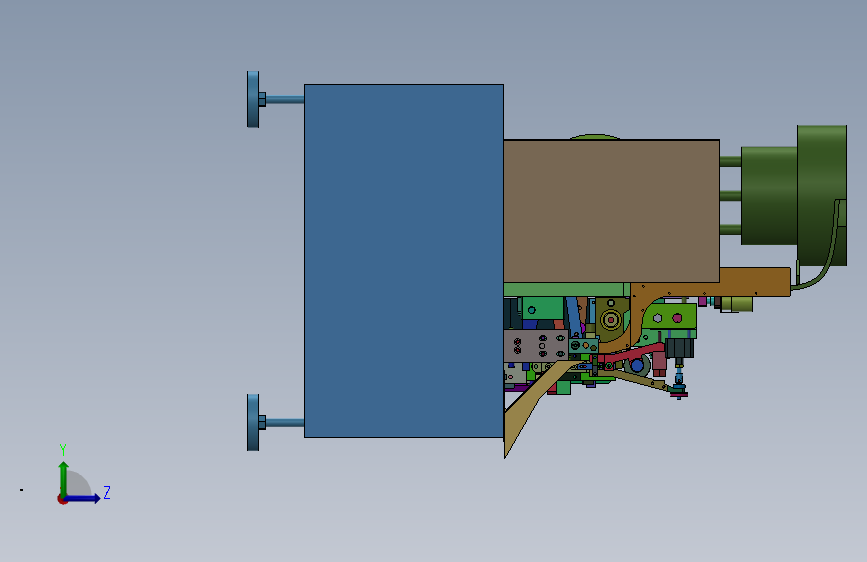
Task: Pick the top motor standoff rod
Action: [730, 162]
